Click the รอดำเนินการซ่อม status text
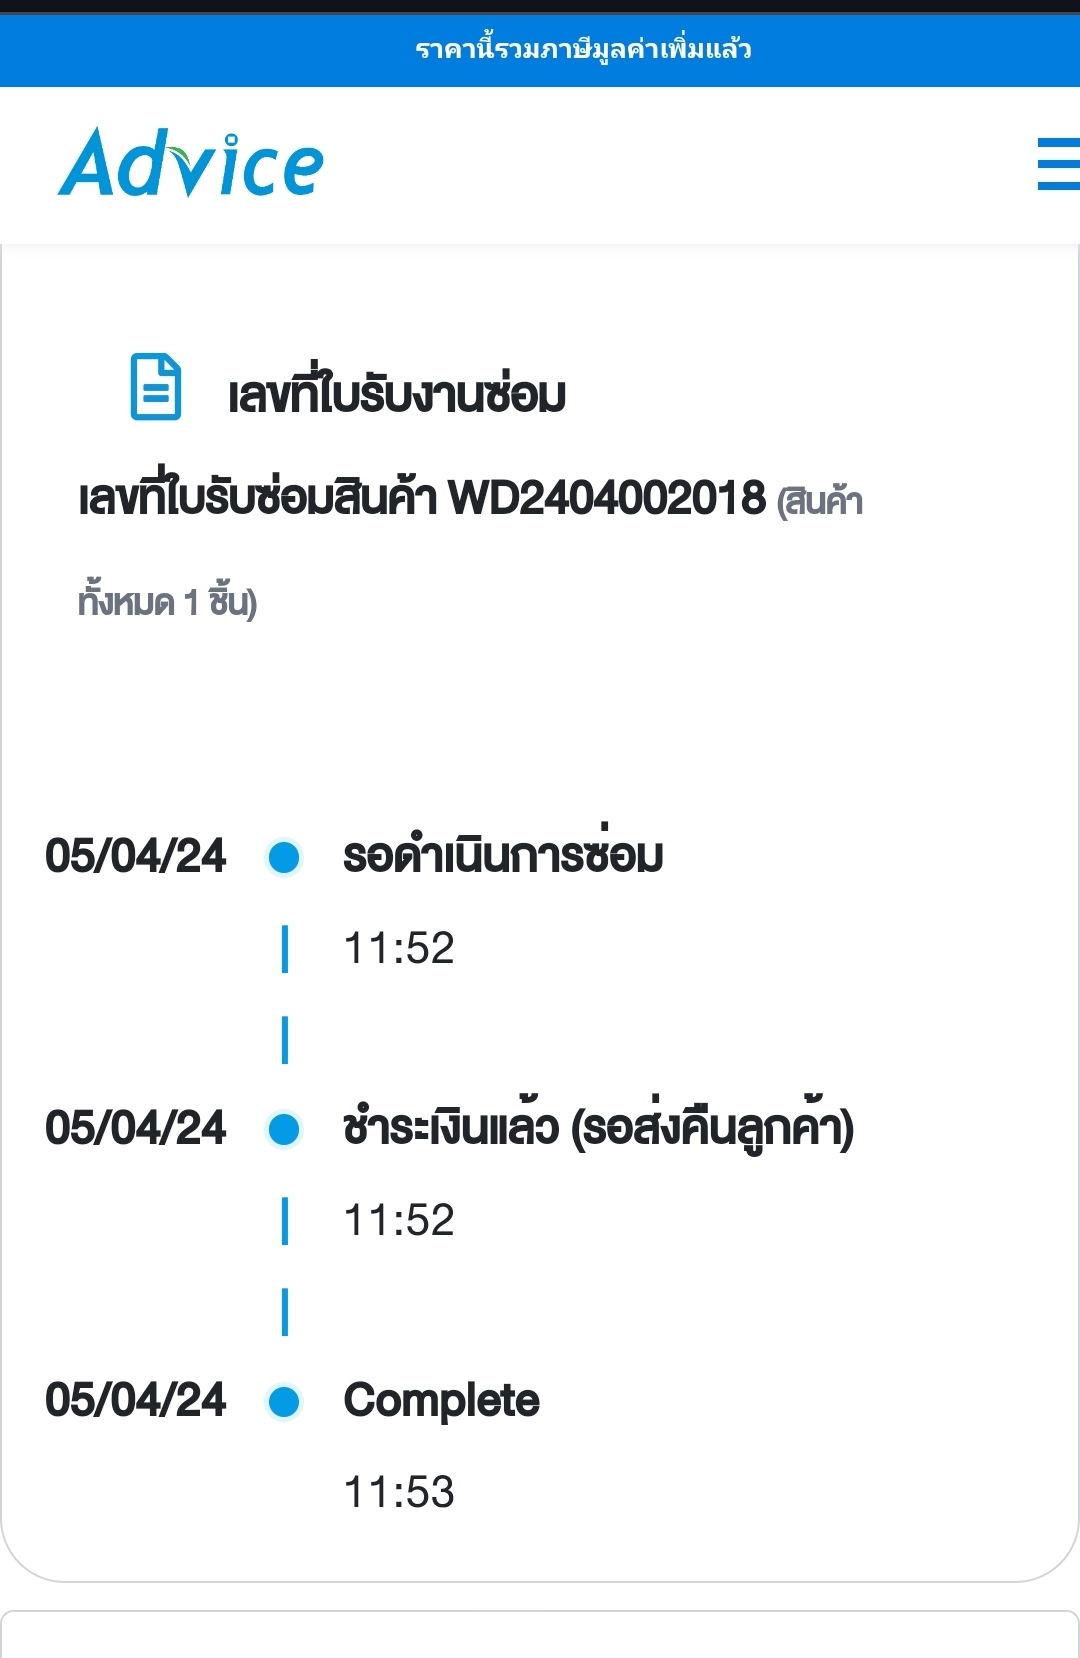The image size is (1080, 1658). 503,853
